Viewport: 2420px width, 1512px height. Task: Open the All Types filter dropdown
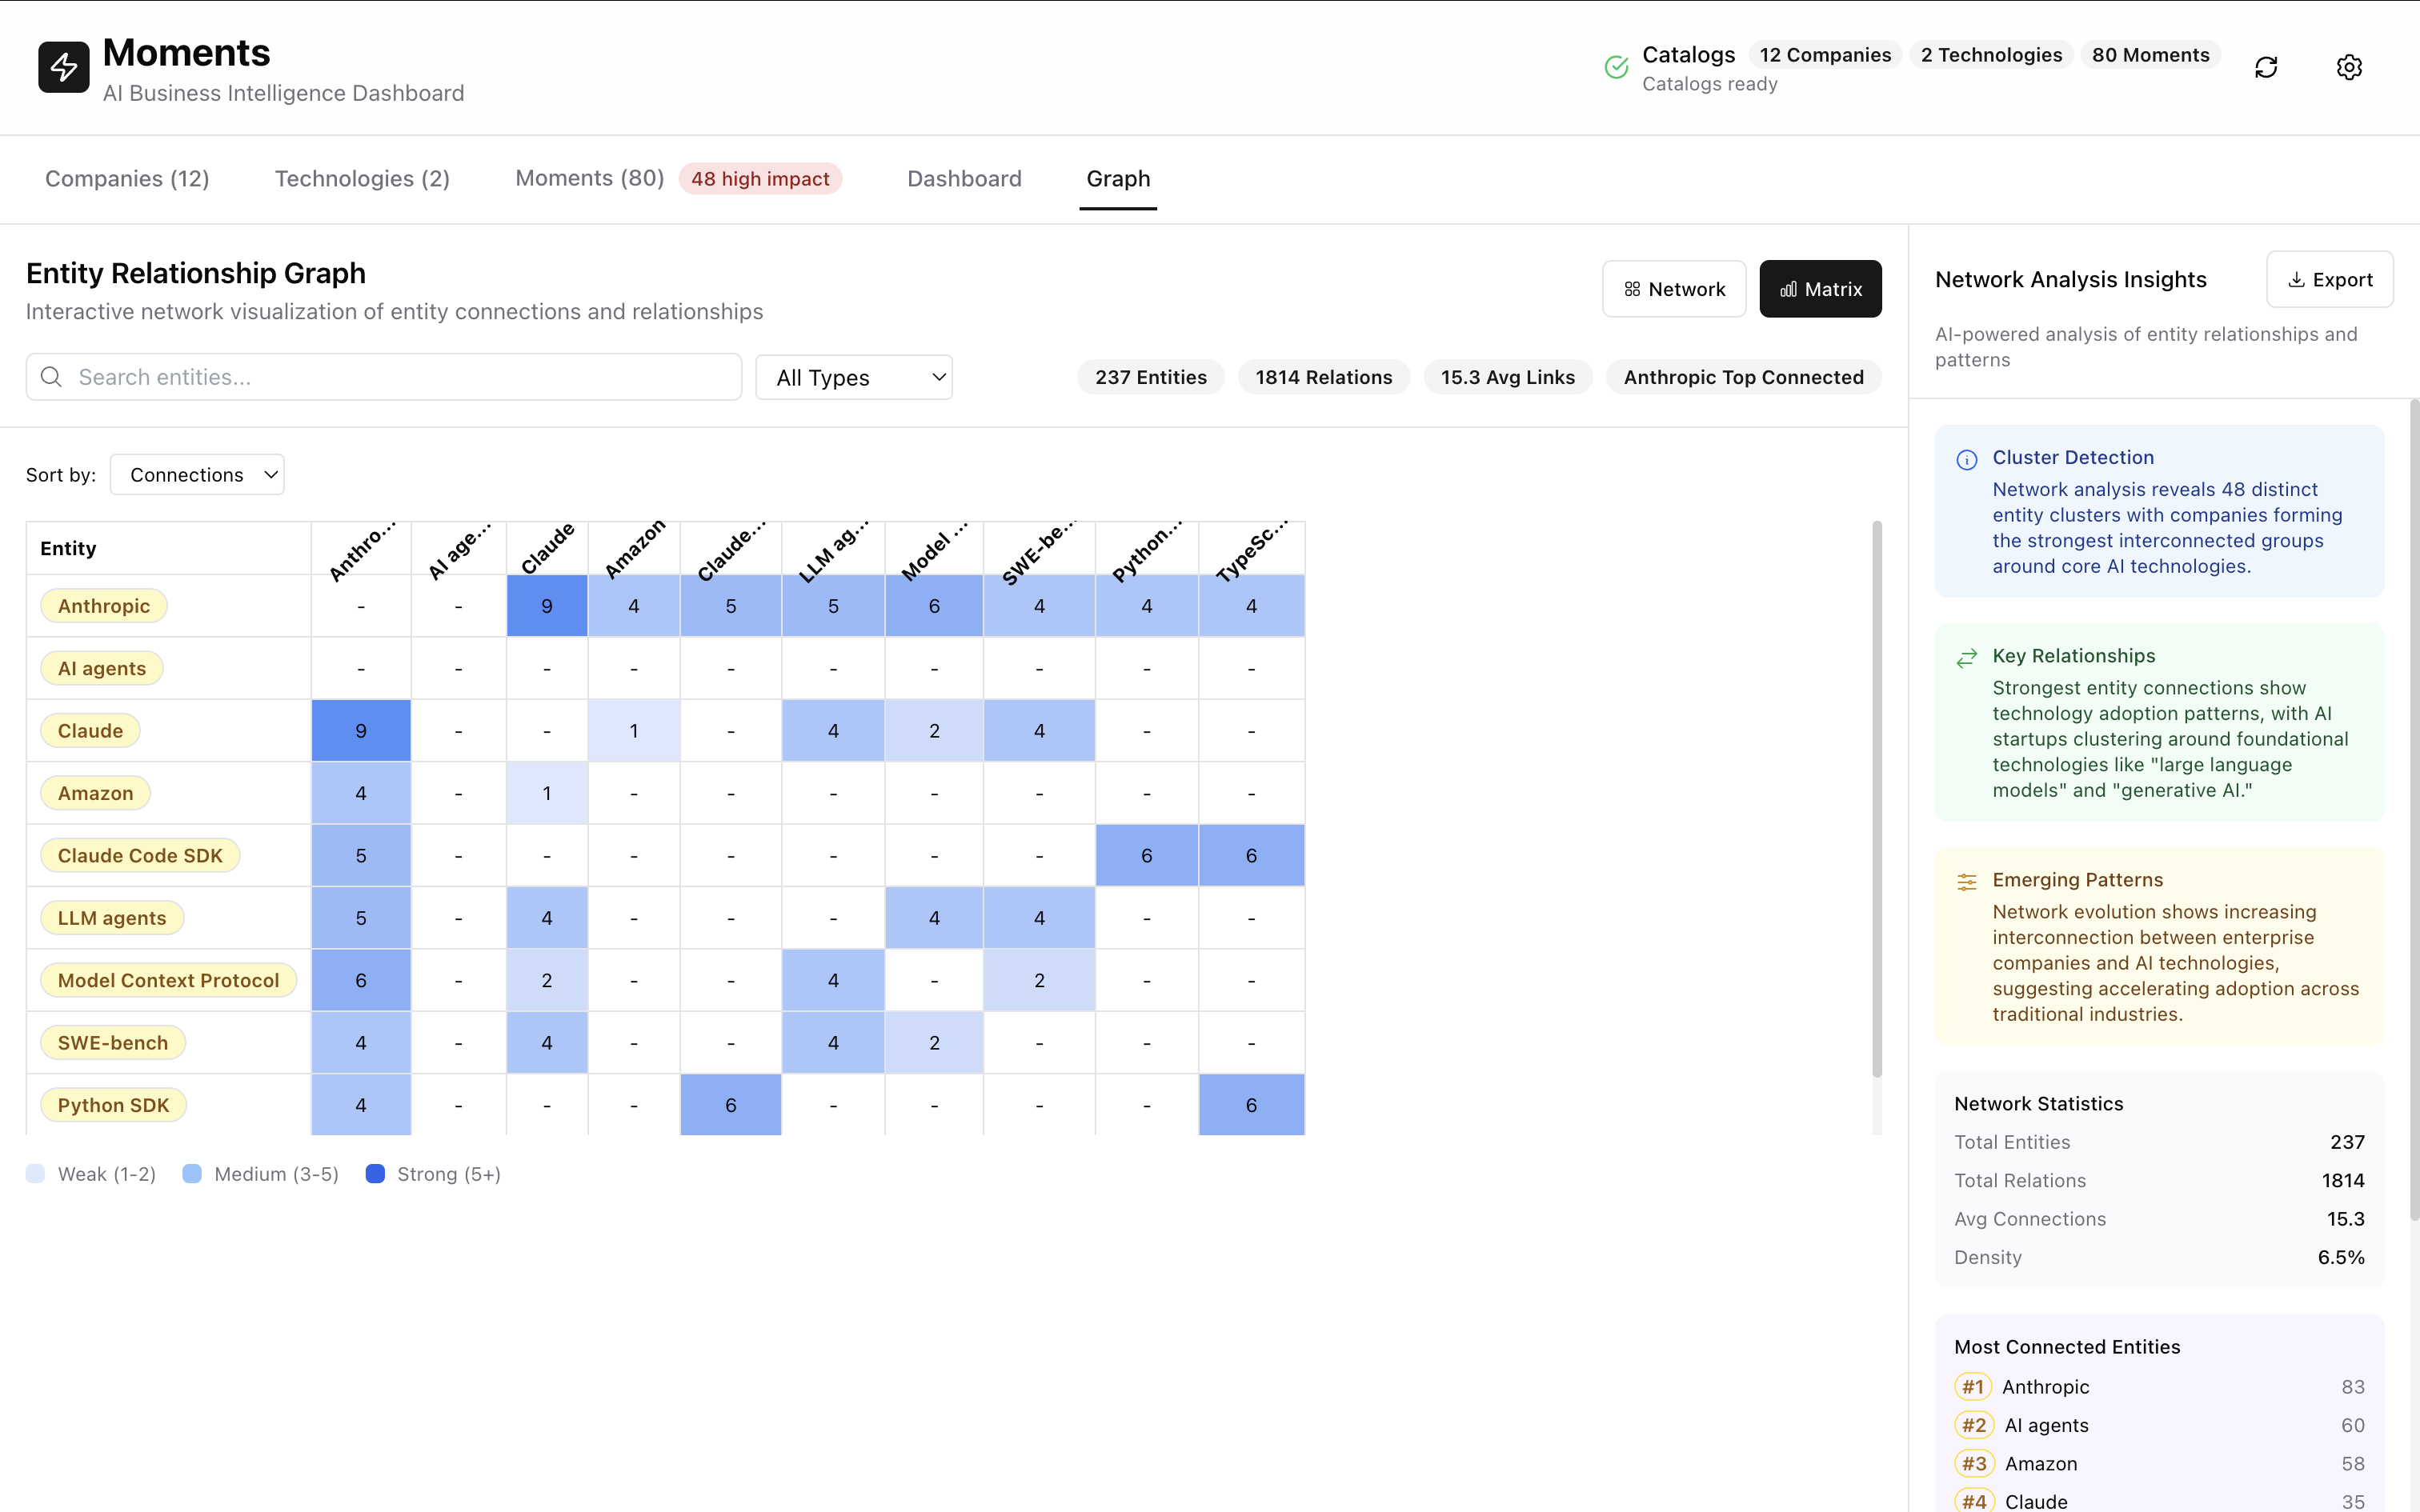point(854,377)
